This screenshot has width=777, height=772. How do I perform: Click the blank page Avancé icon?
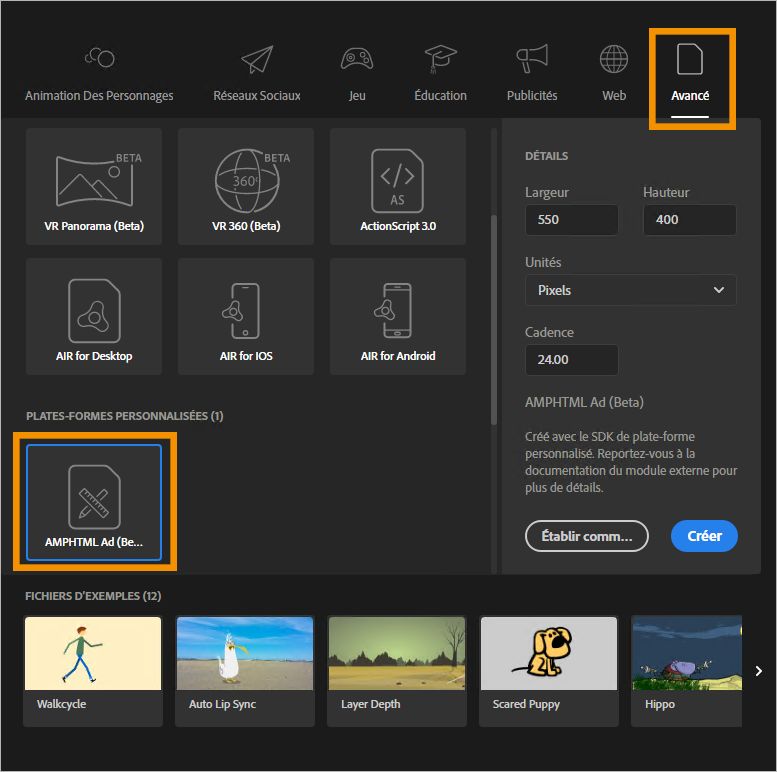coord(690,59)
